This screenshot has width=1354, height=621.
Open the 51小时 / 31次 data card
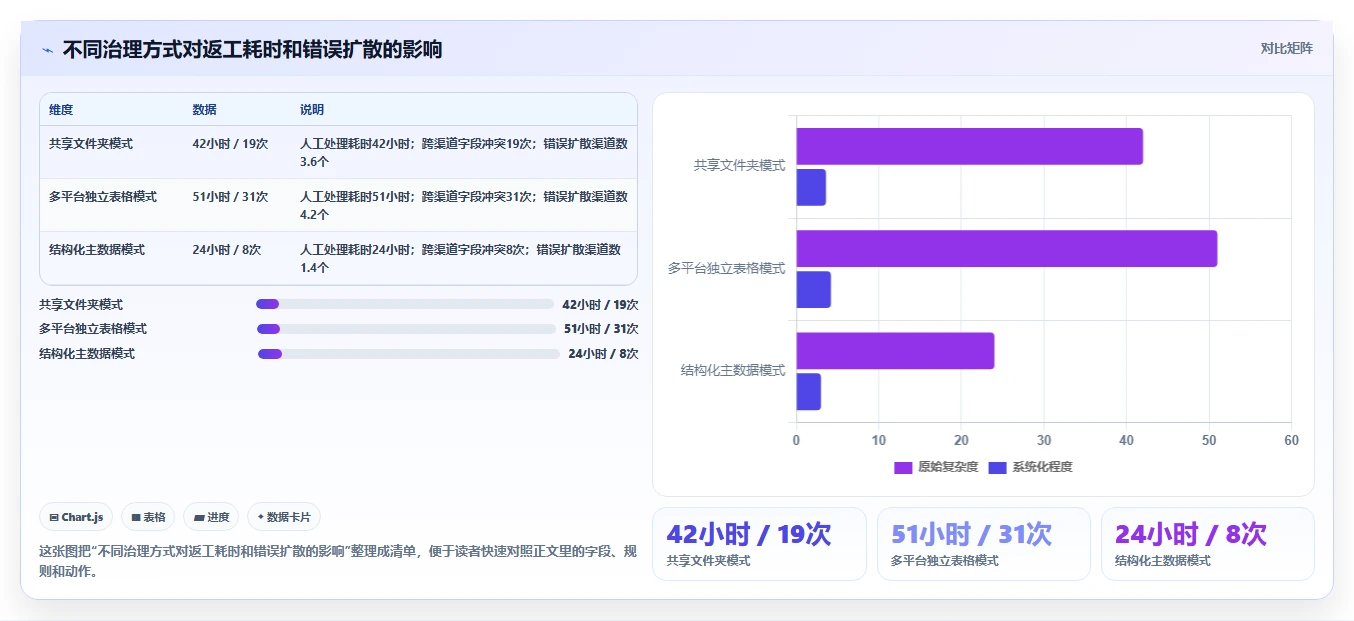point(983,544)
